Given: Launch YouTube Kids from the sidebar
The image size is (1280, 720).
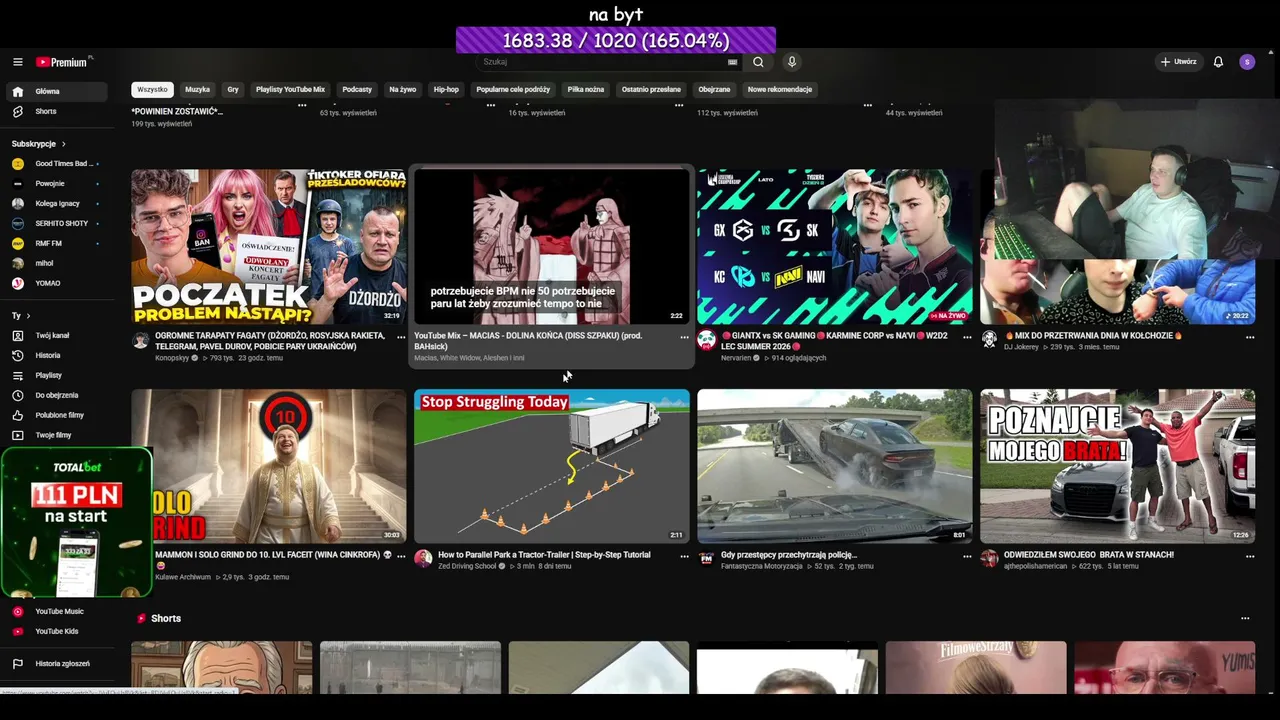Looking at the screenshot, I should (56, 631).
